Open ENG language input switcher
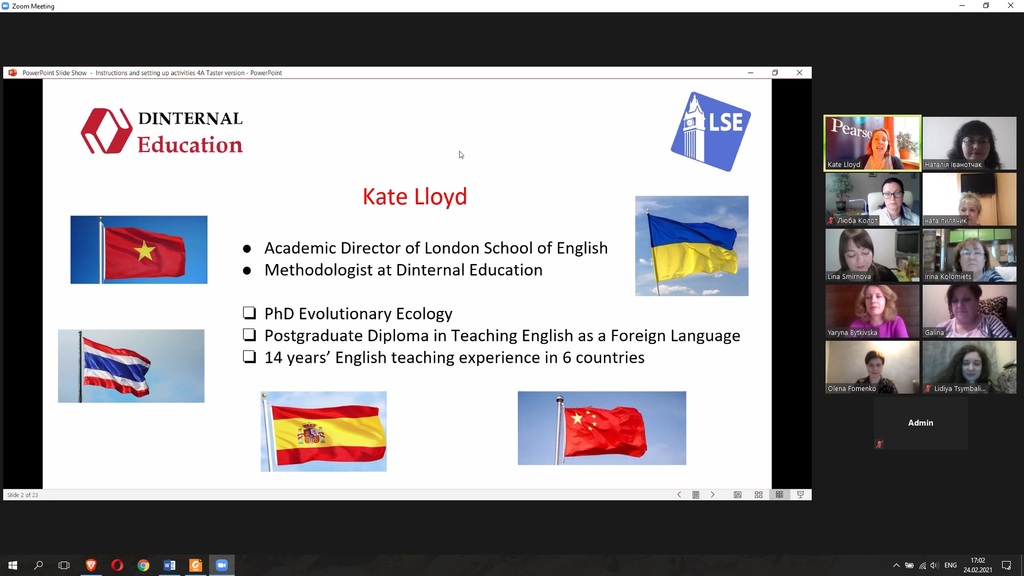The image size is (1024, 576). pos(950,566)
